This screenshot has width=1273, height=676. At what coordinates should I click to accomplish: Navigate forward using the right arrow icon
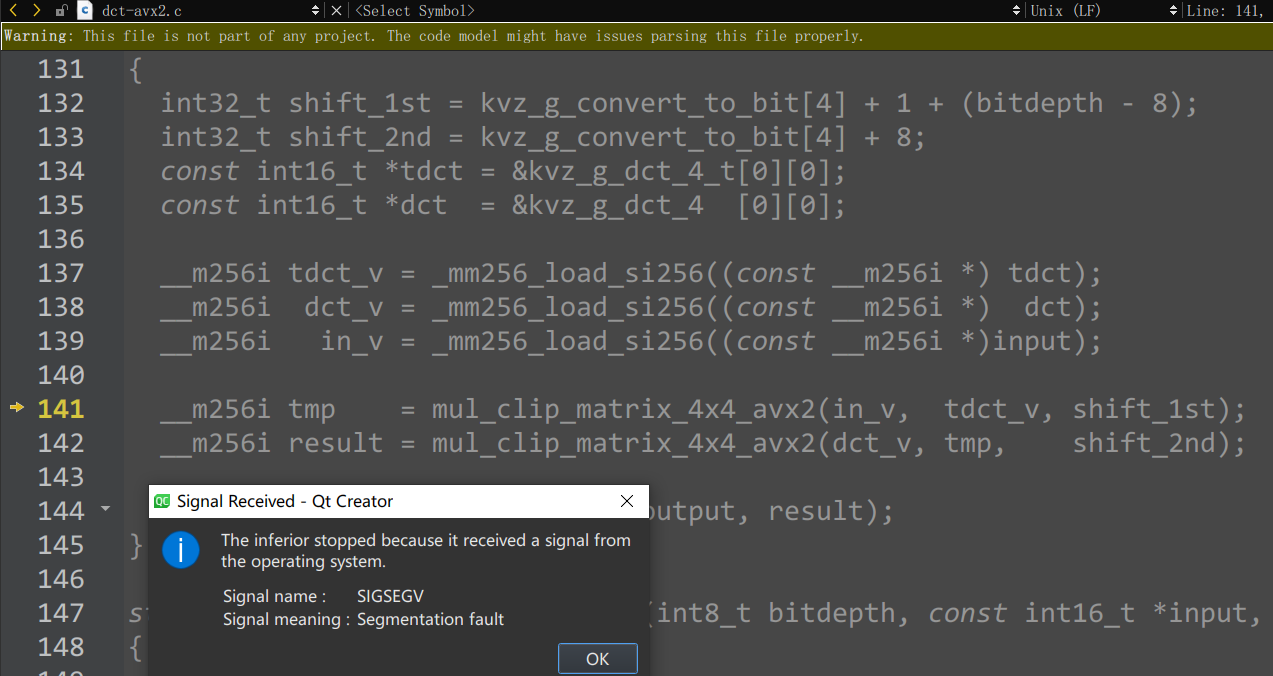pos(36,10)
